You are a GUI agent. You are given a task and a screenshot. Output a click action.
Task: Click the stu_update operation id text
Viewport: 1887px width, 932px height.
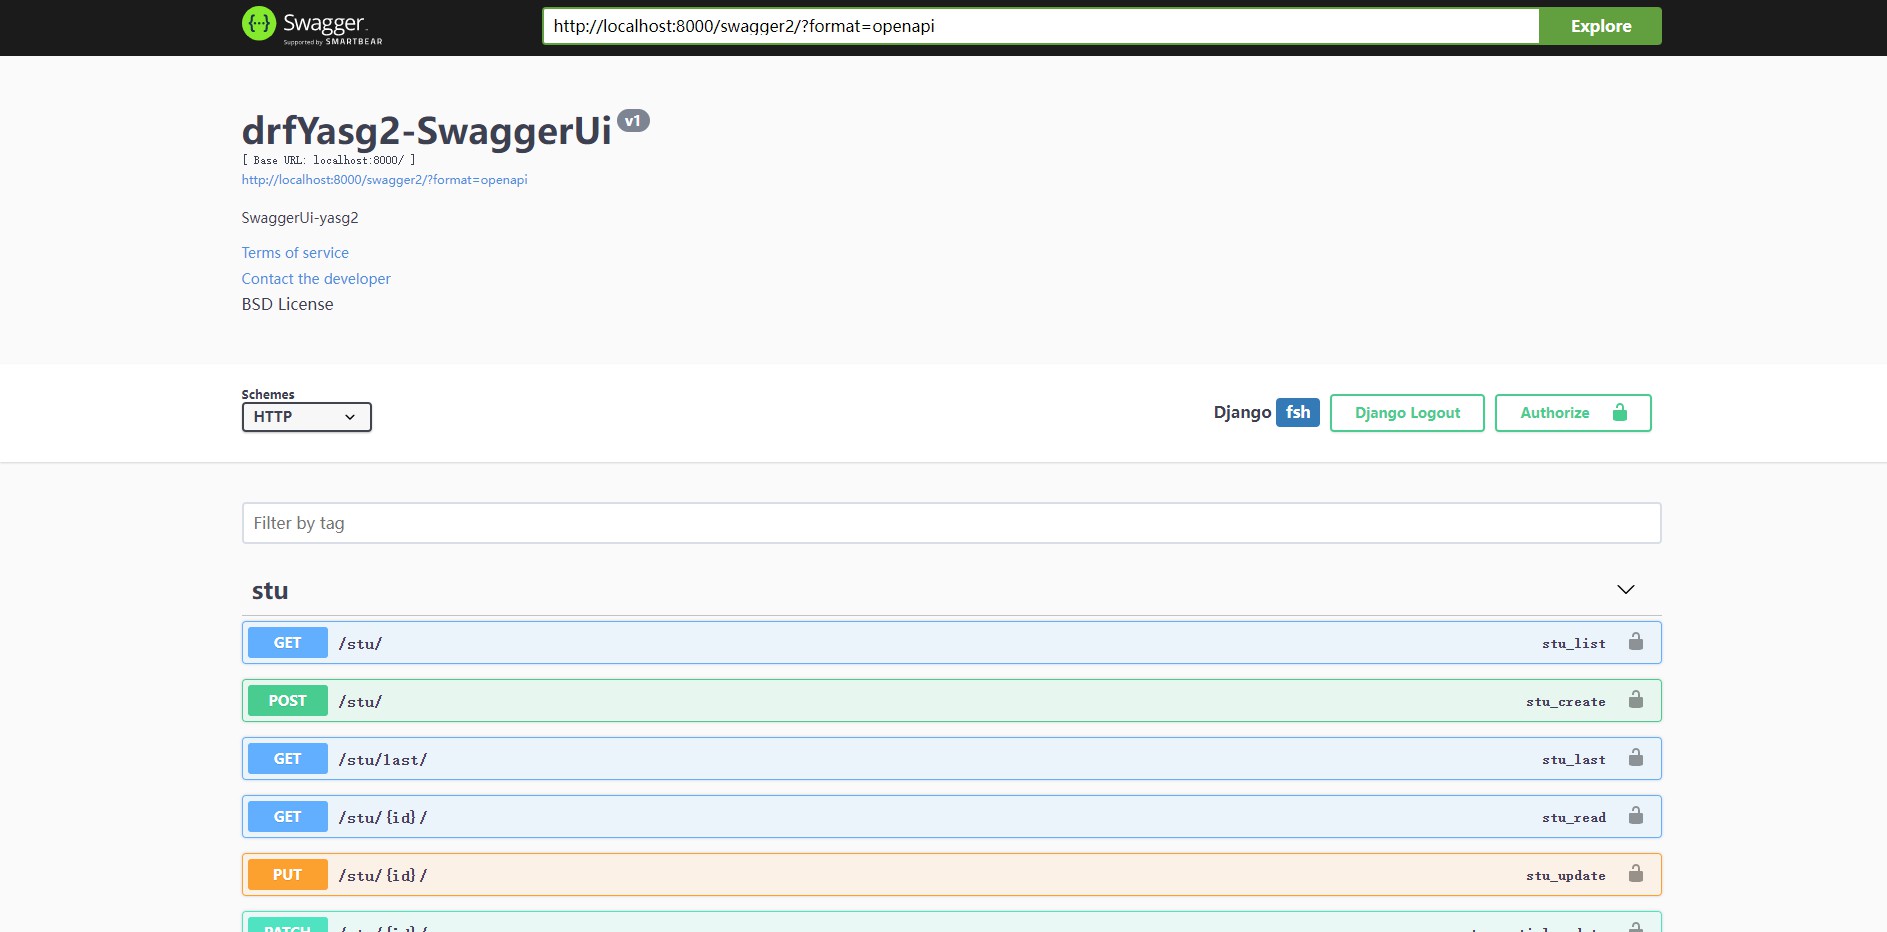[1565, 876]
